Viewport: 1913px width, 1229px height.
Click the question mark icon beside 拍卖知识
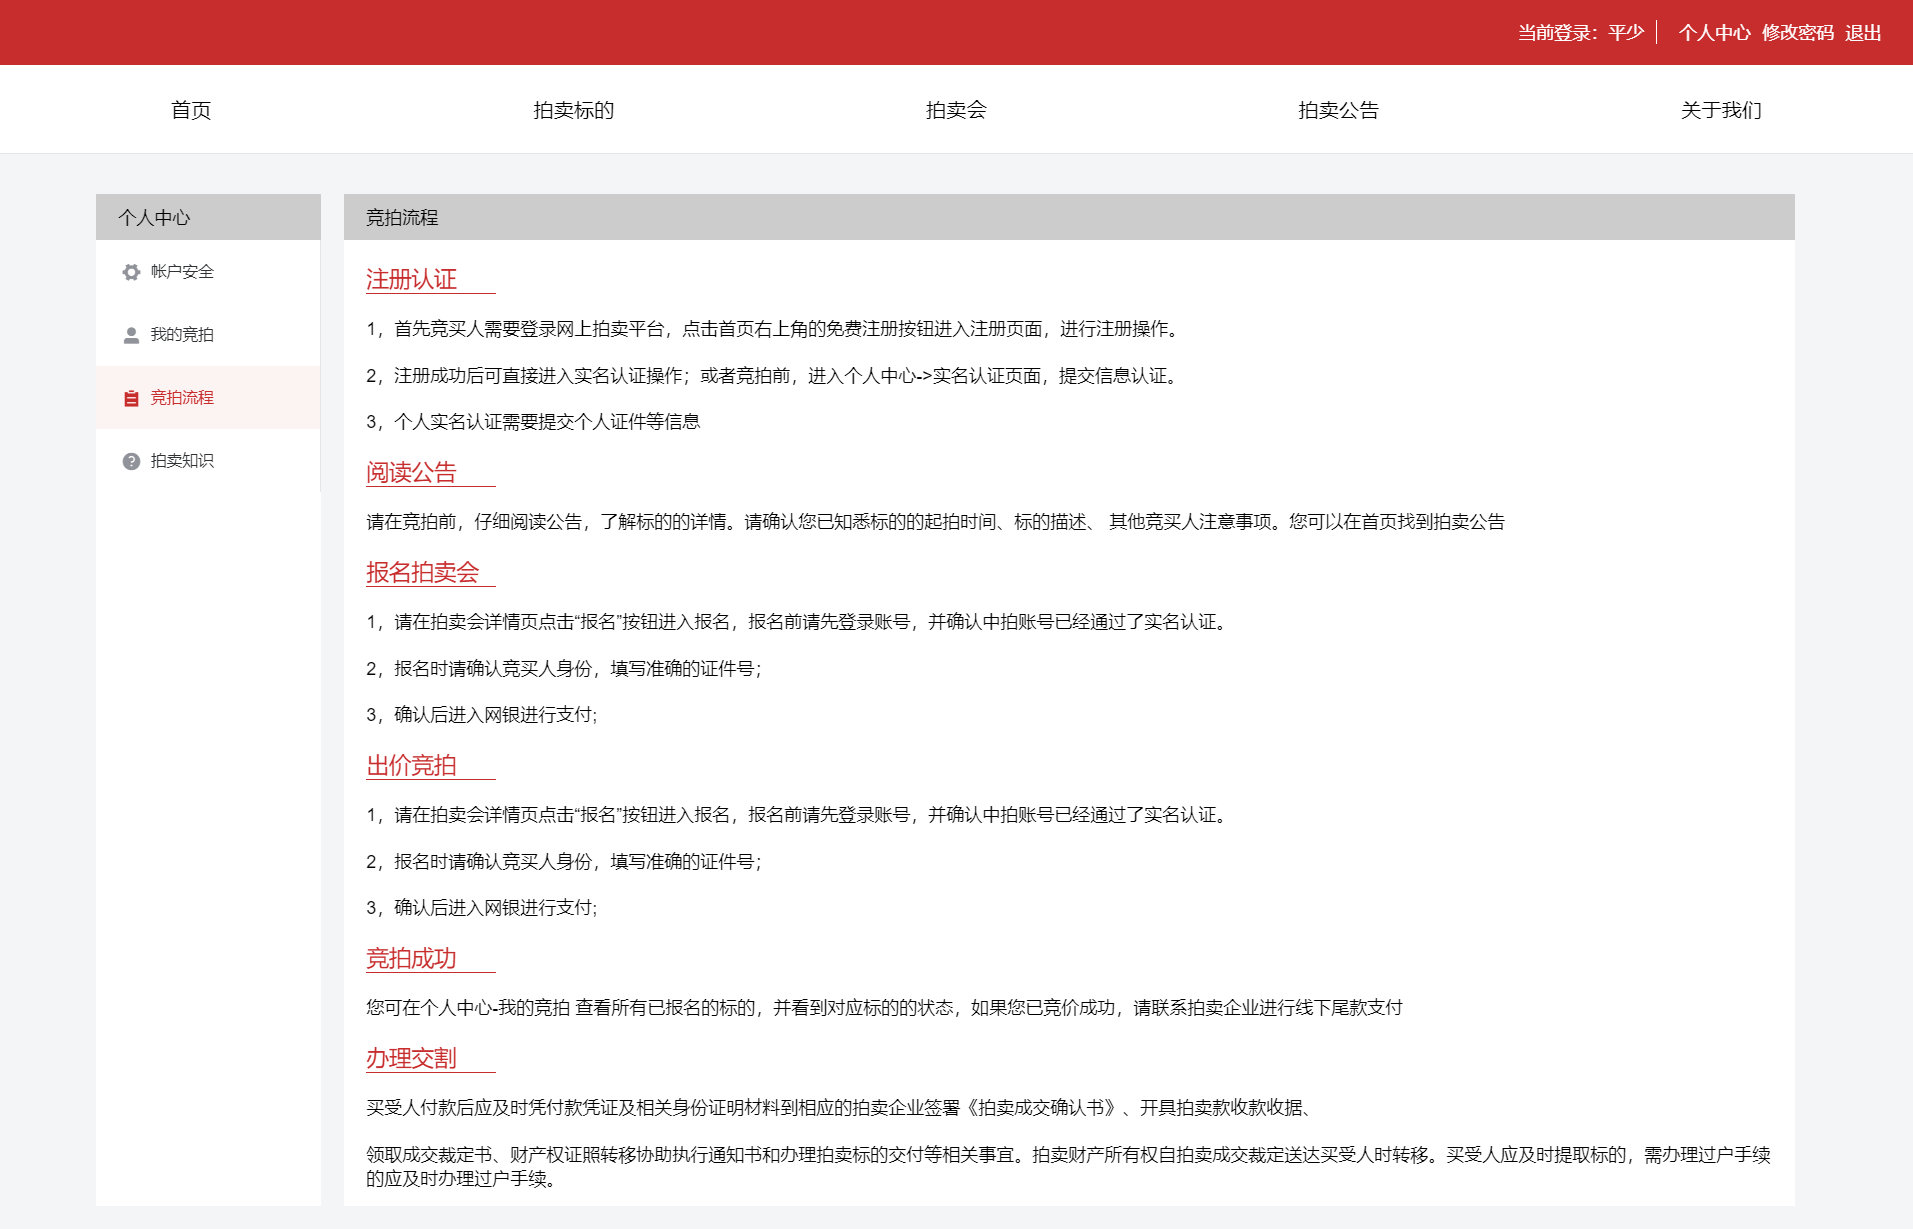pos(131,461)
